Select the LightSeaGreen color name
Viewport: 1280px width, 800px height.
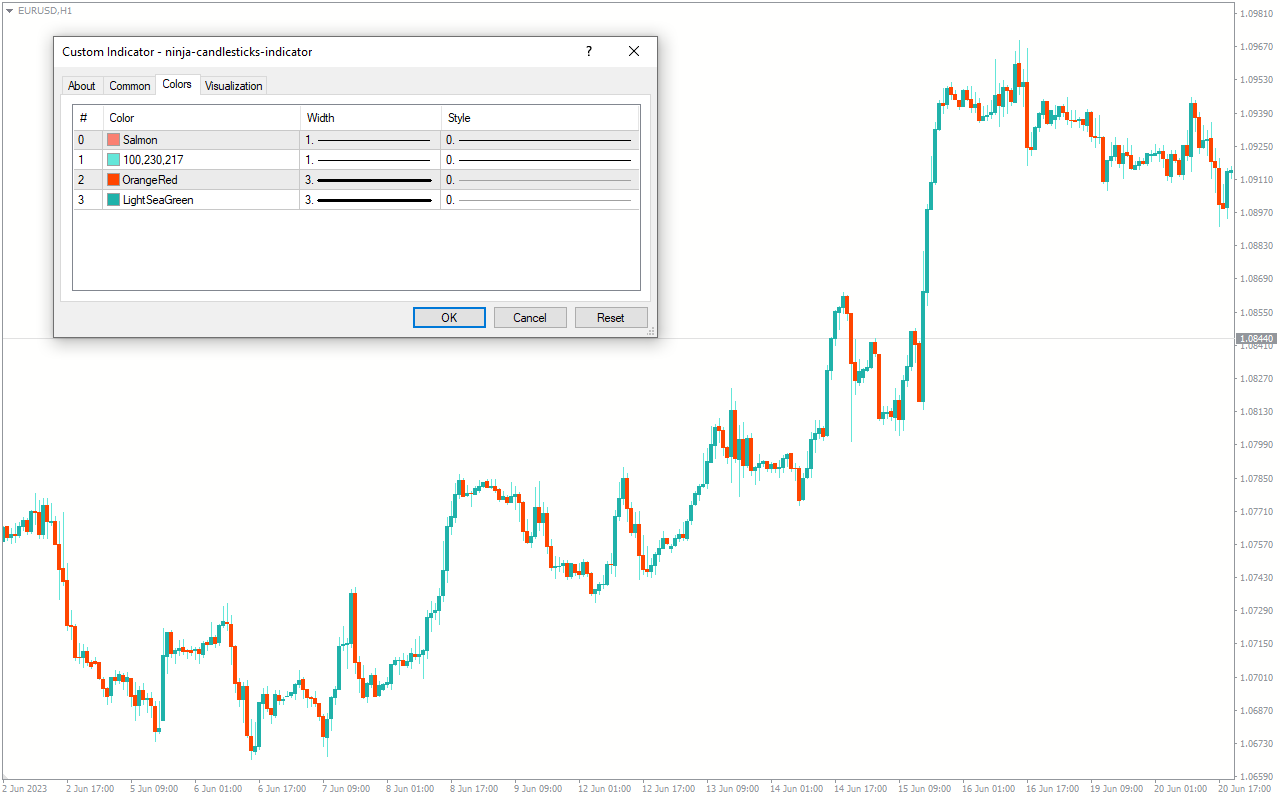[x=158, y=200]
